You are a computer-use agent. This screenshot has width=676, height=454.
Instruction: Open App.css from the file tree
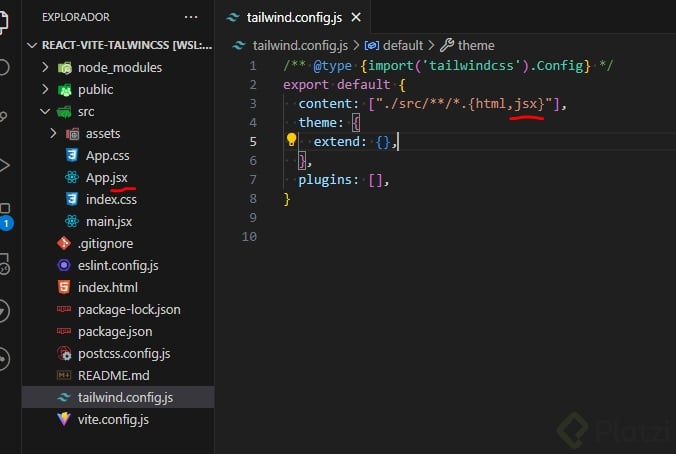click(107, 156)
